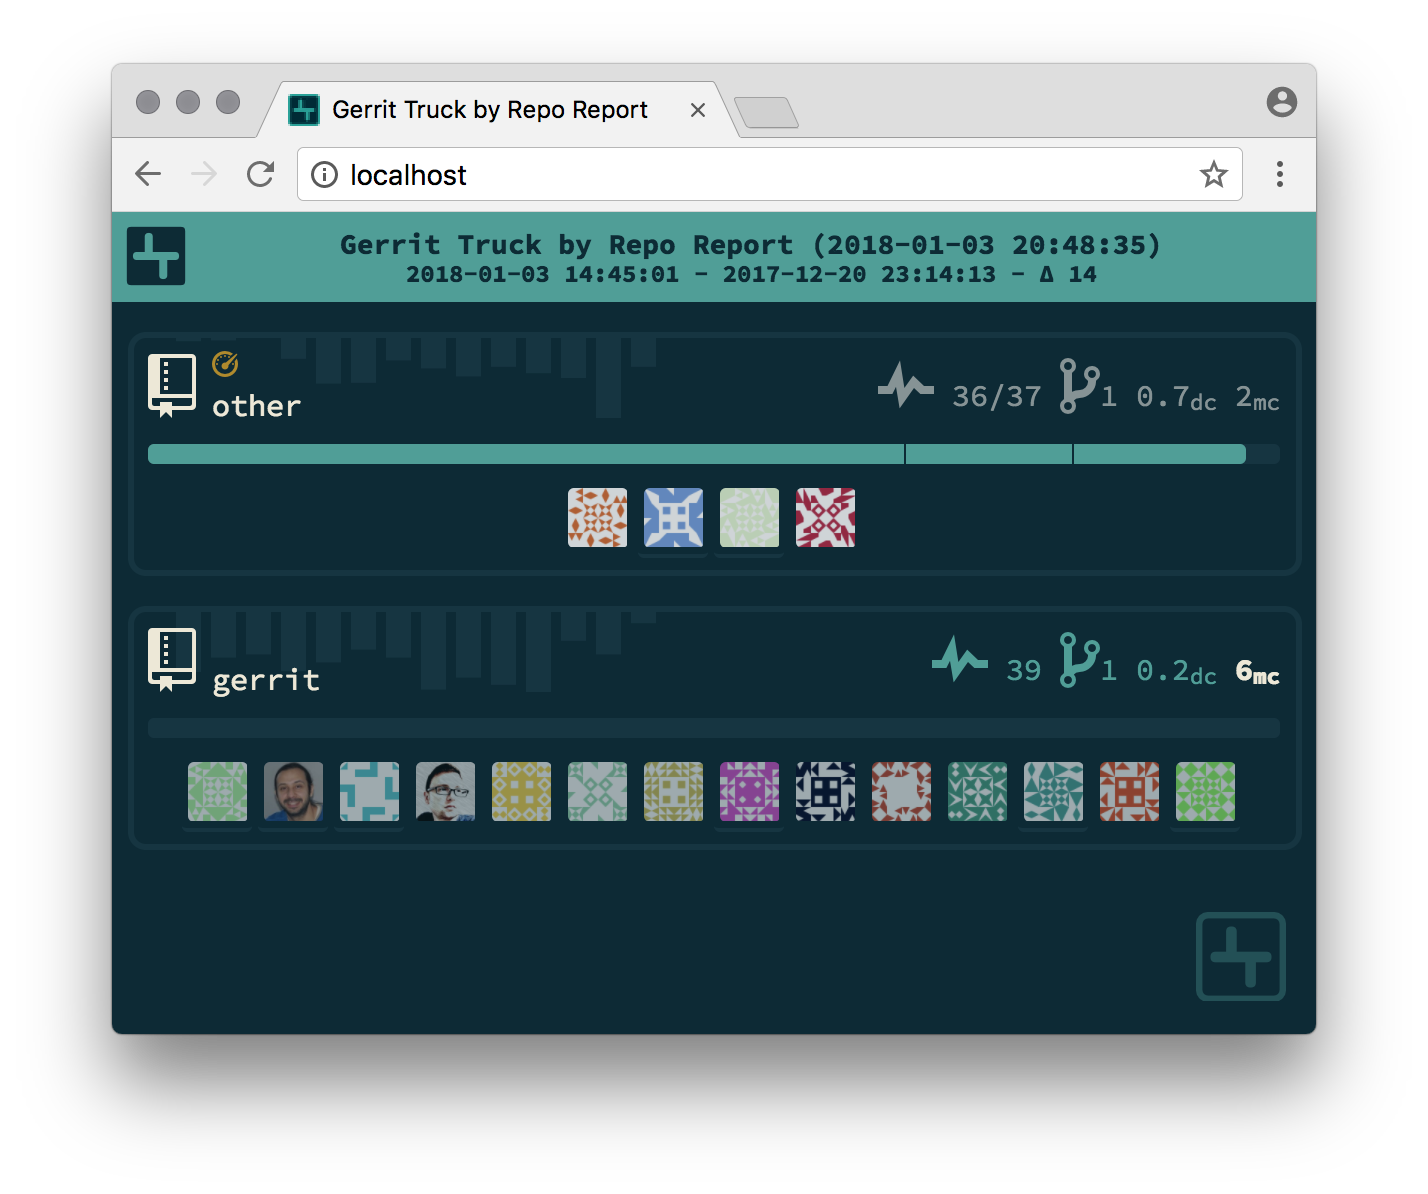The image size is (1428, 1194).
Task: Go back with browser back arrow
Action: [148, 174]
